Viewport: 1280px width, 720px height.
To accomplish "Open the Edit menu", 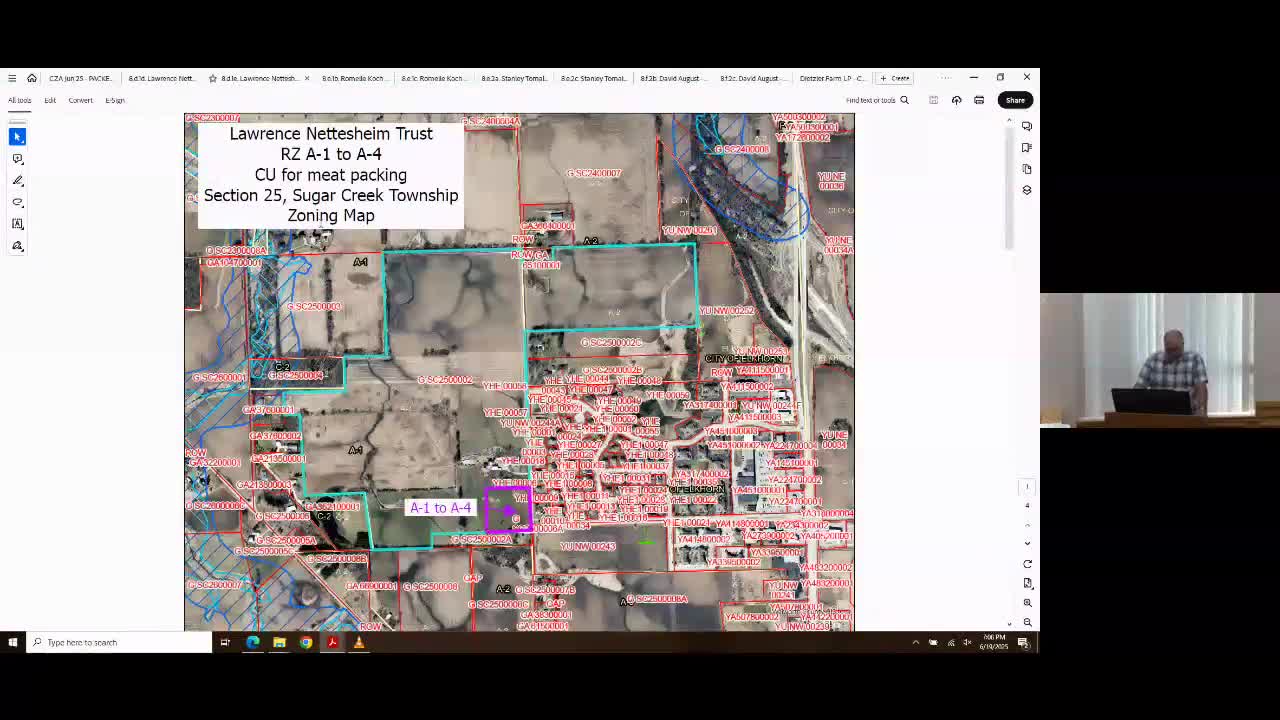I will pyautogui.click(x=50, y=100).
